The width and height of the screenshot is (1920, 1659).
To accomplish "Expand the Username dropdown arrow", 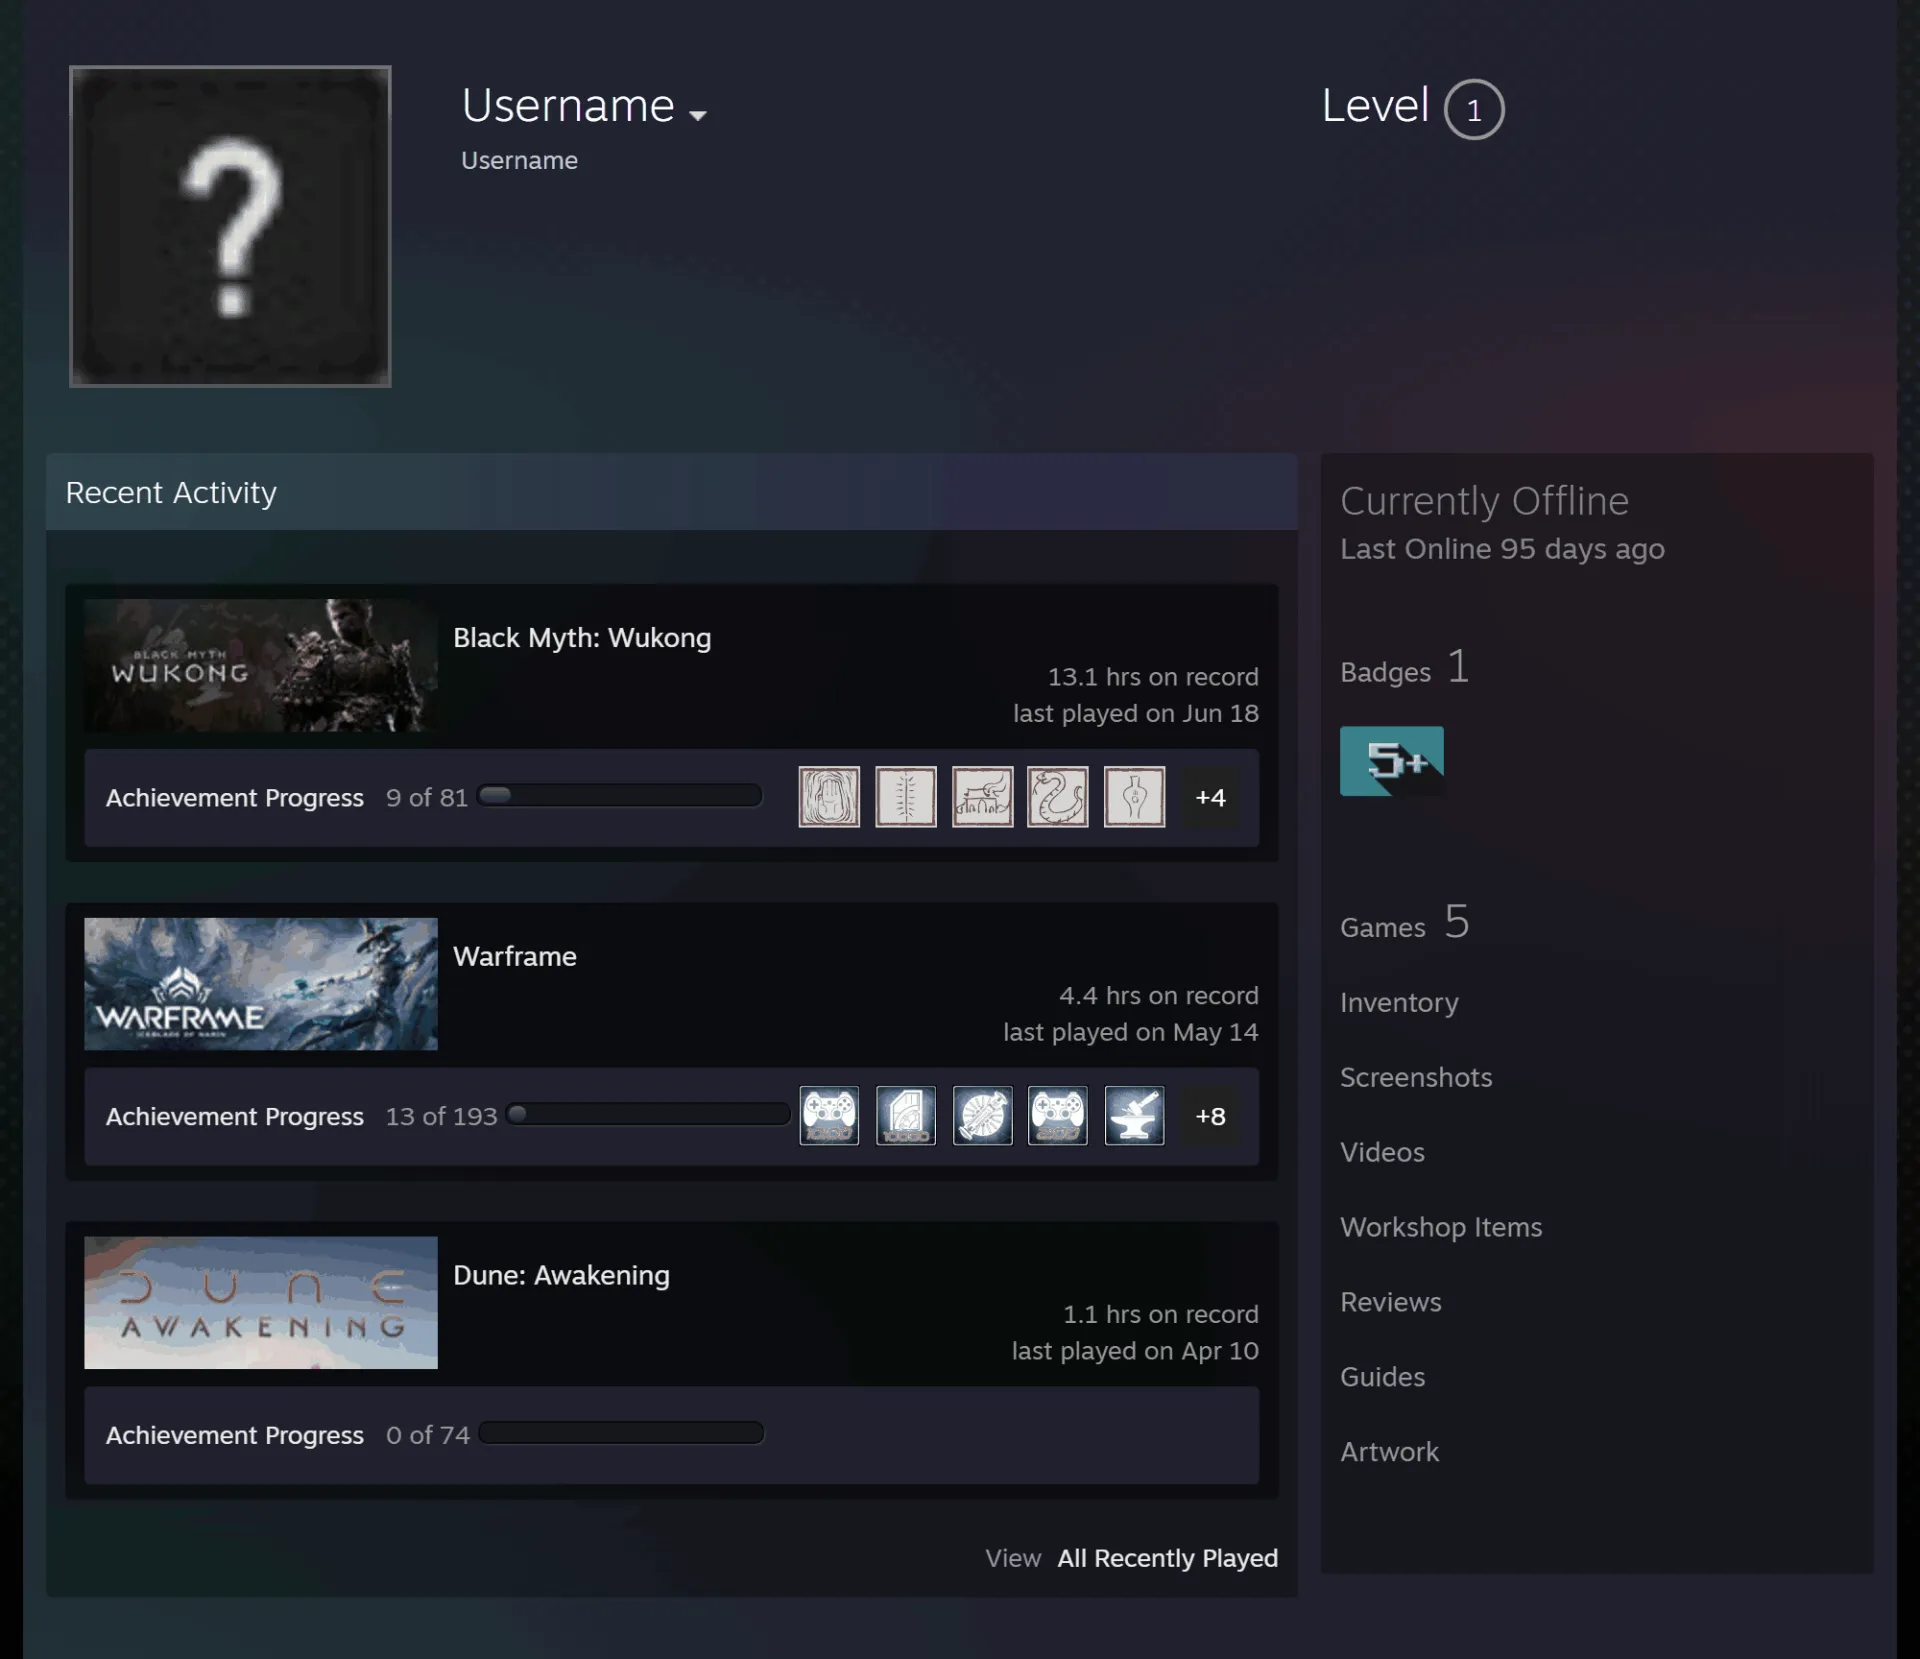I will click(x=698, y=115).
